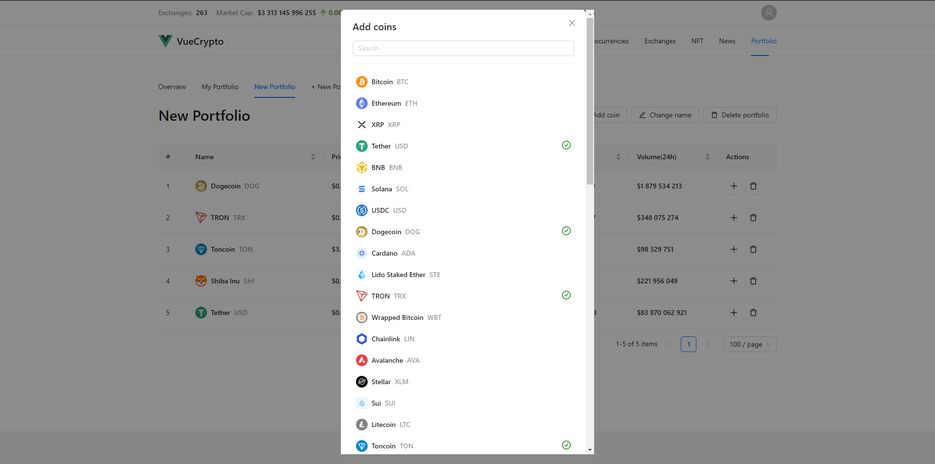Open user profile avatar icon
935x464 pixels.
click(x=768, y=13)
